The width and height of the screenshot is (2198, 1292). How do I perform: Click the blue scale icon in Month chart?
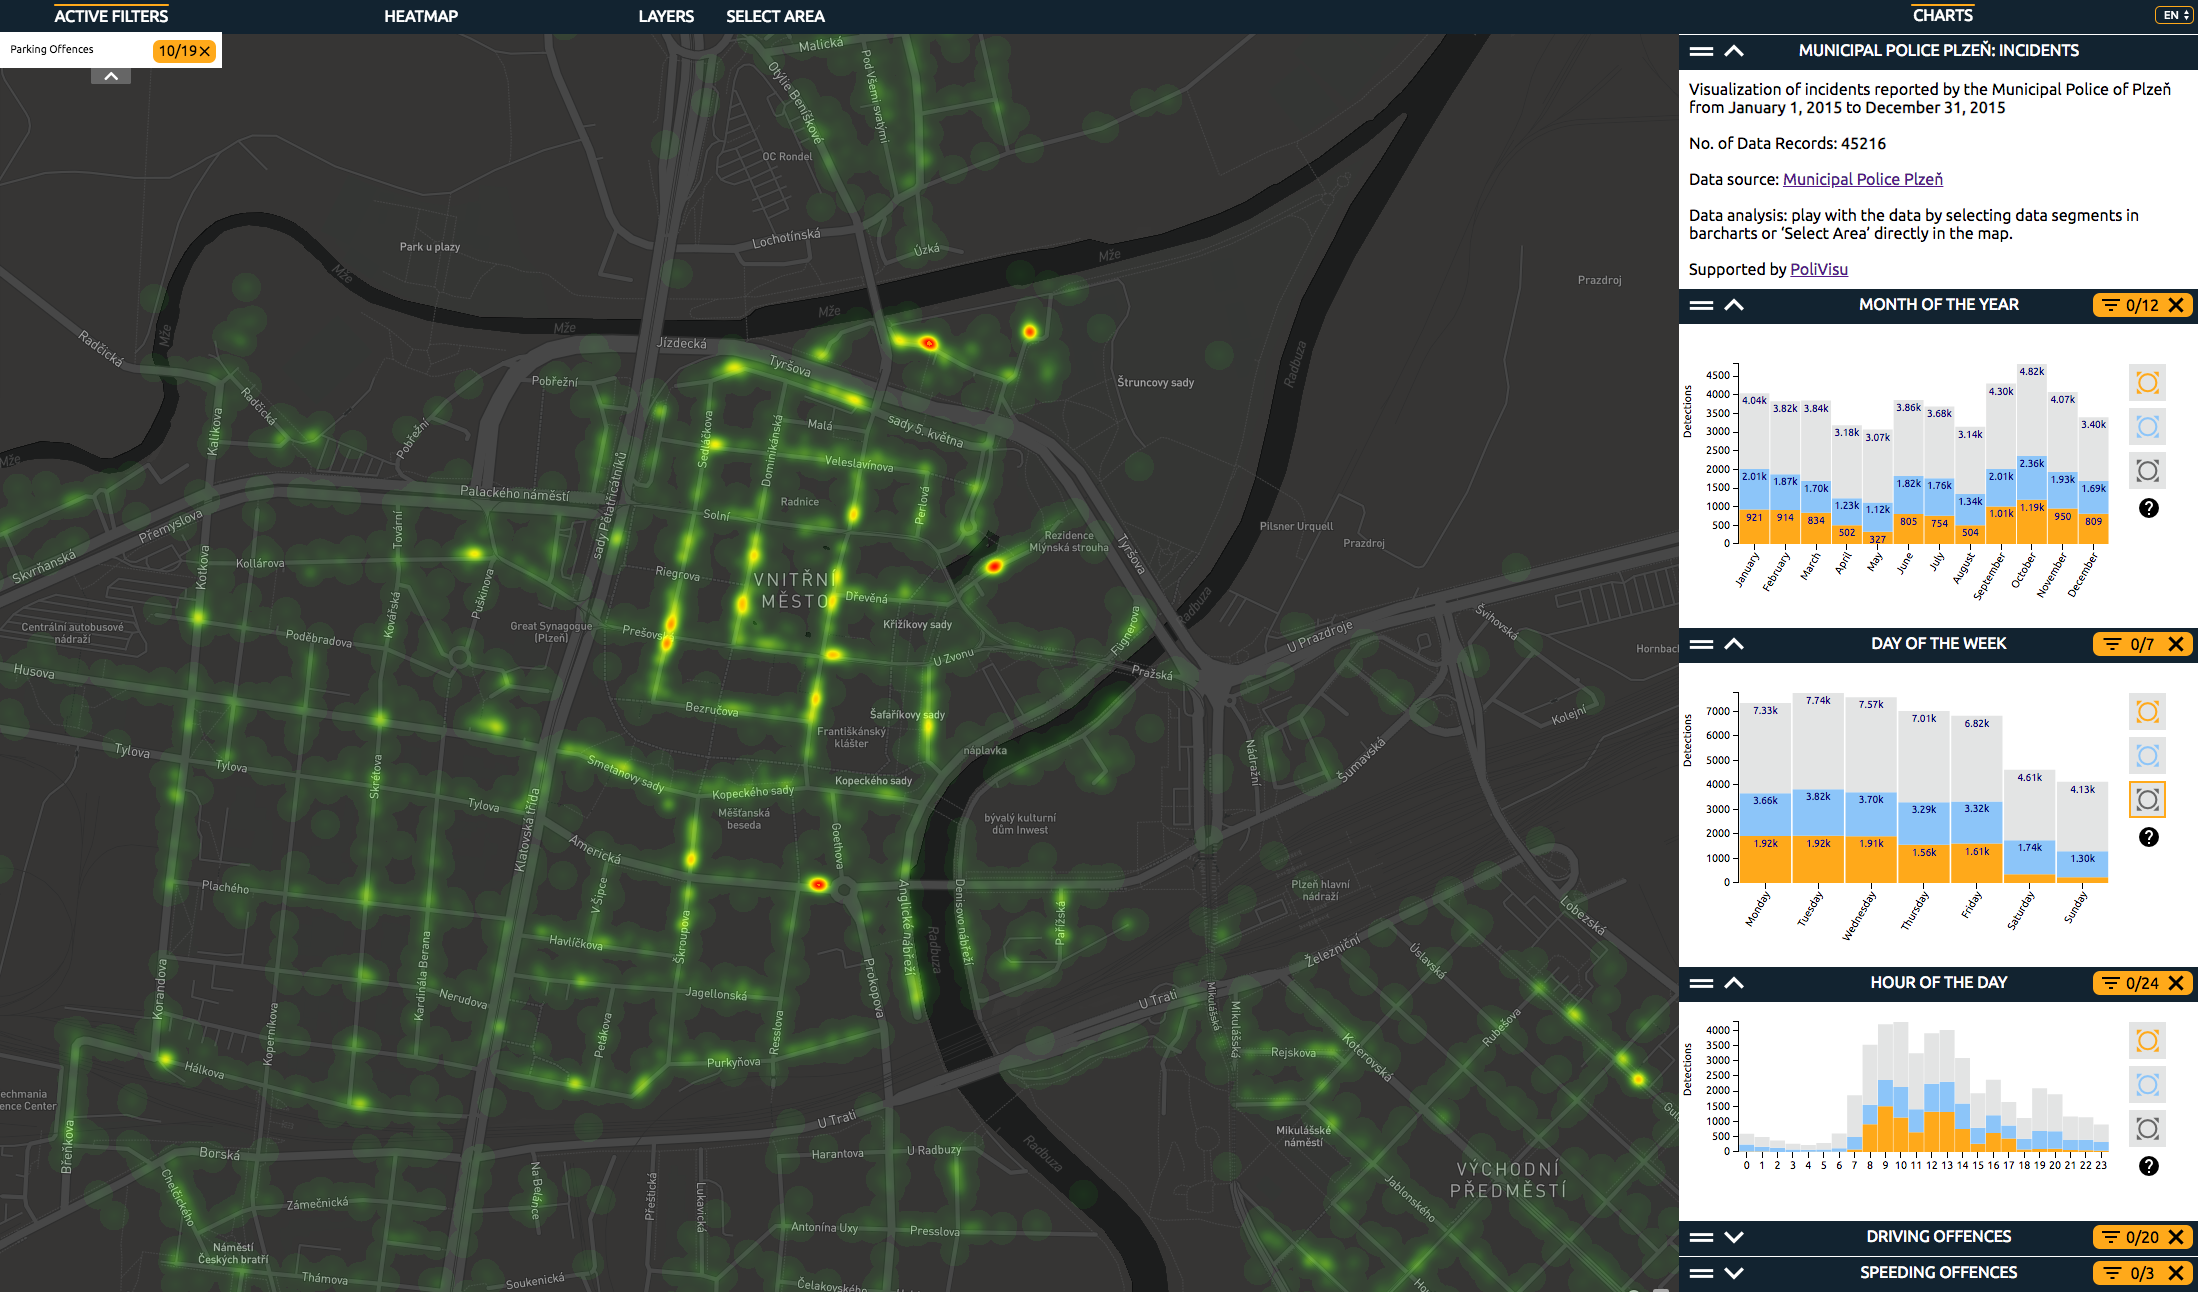click(2147, 427)
